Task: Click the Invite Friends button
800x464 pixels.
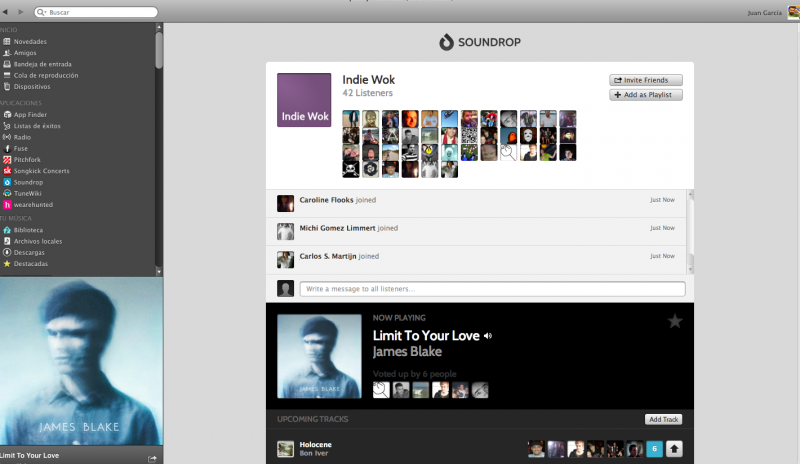Action: point(646,80)
